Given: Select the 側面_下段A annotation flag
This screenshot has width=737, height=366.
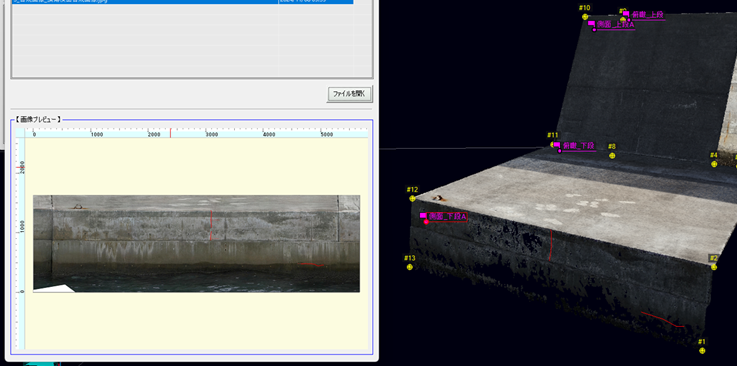Looking at the screenshot, I should tap(423, 215).
